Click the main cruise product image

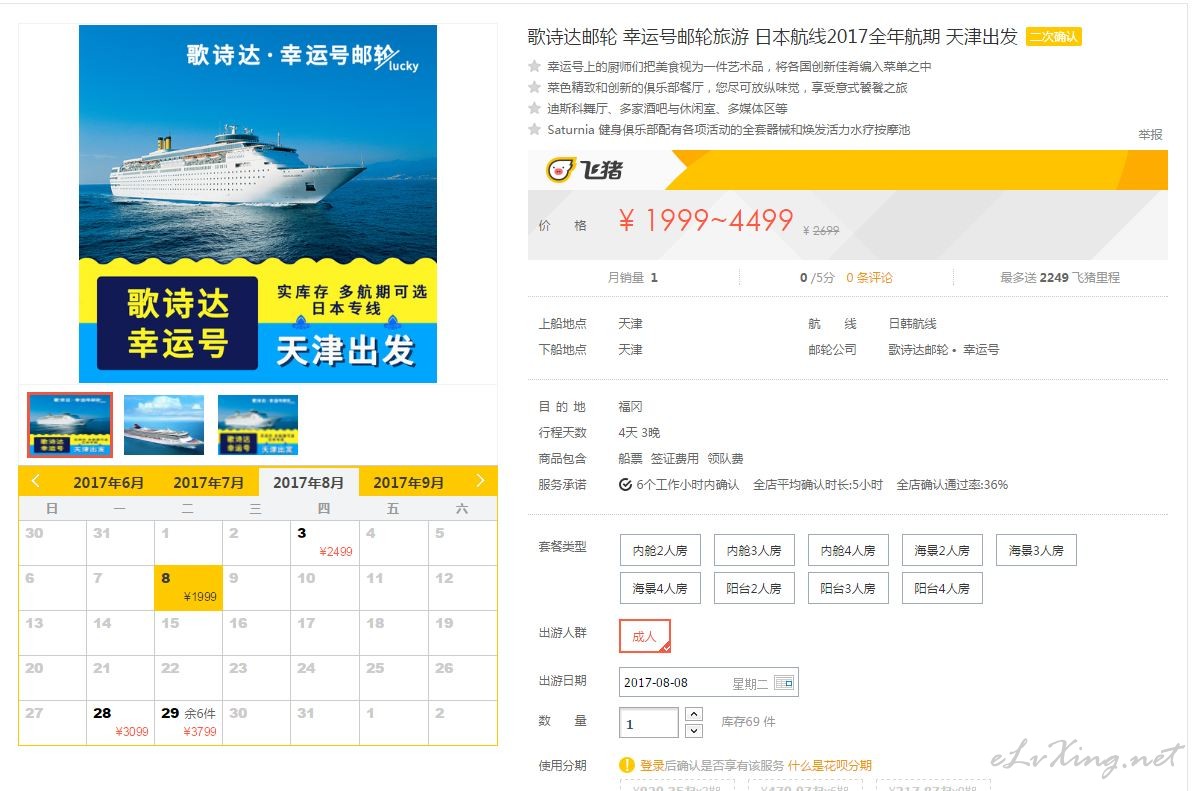258,203
